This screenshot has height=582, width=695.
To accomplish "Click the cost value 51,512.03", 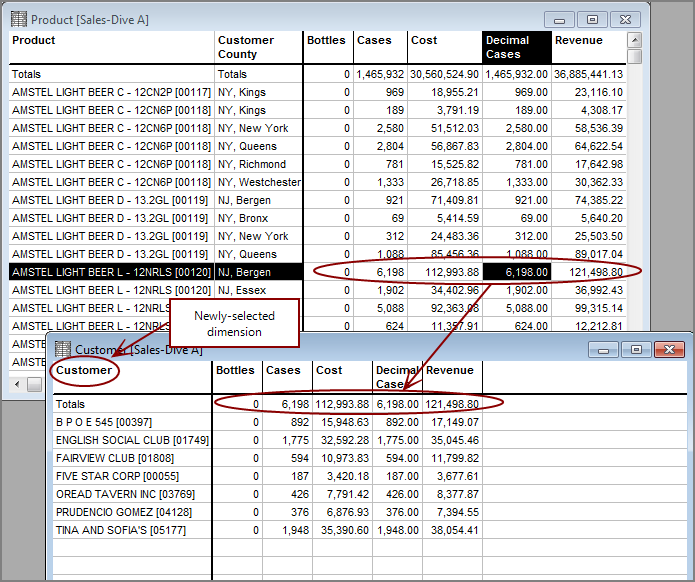I will coord(445,128).
